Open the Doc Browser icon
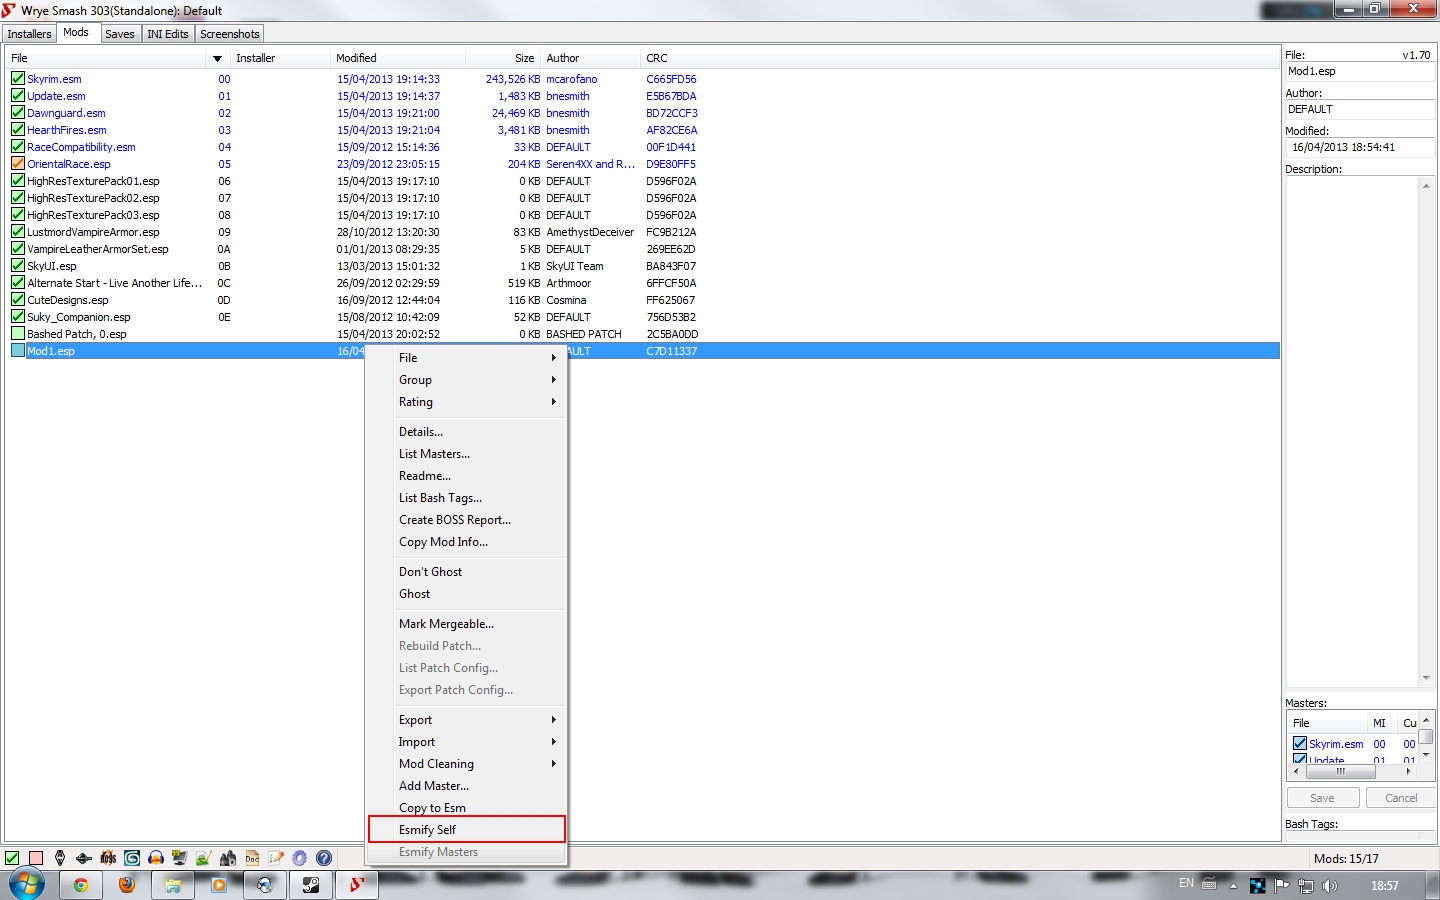This screenshot has width=1440, height=900. pyautogui.click(x=252, y=858)
